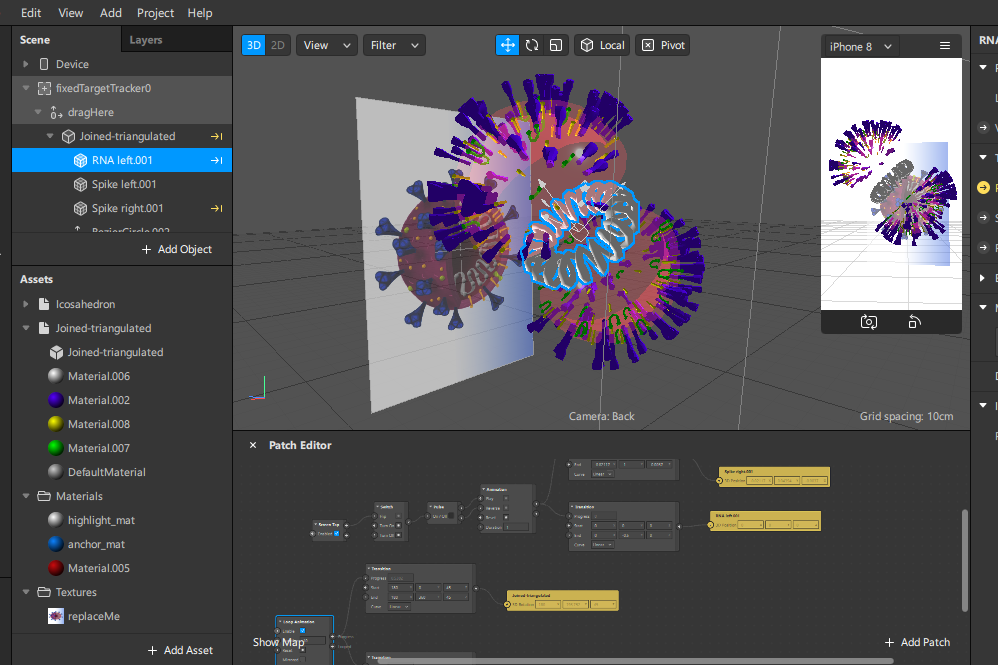The height and width of the screenshot is (665, 998).
Task: Click patch arrow beside Joined-triangulated object
Action: point(216,136)
